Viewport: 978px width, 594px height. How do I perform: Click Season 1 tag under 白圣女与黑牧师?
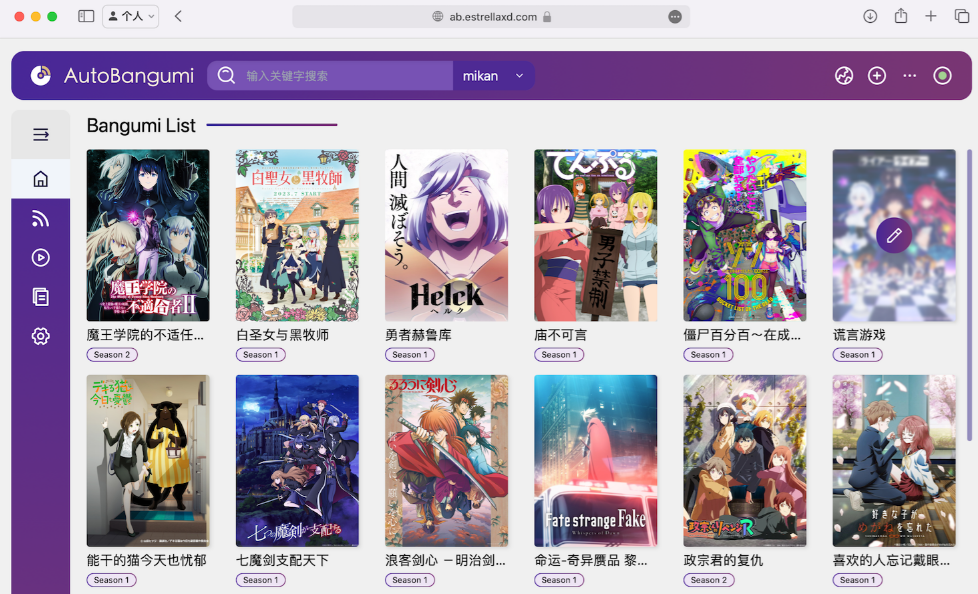click(x=261, y=354)
